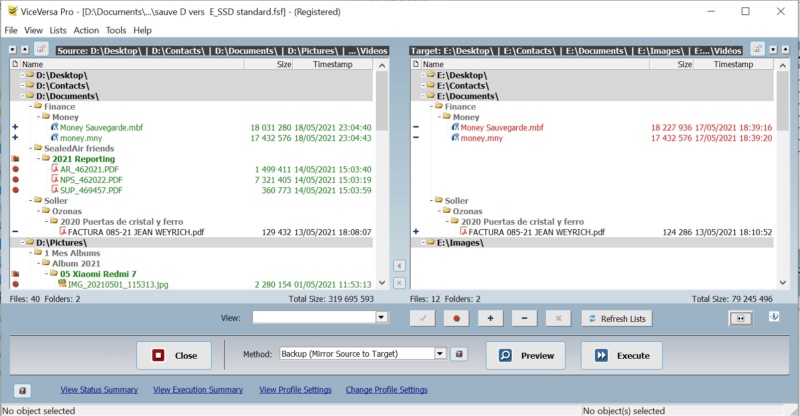The image size is (800, 416).
Task: Collapse the E:\Documents\ target folder
Action: (423, 96)
